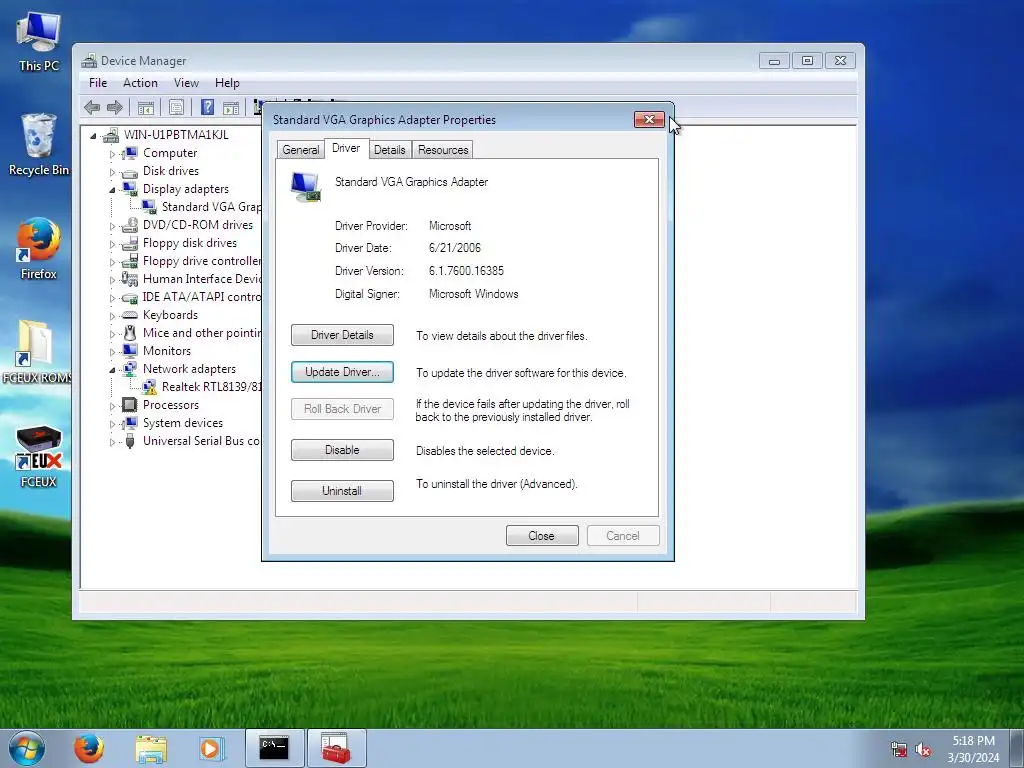Click driver date 6/21/2006 text

(x=455, y=248)
